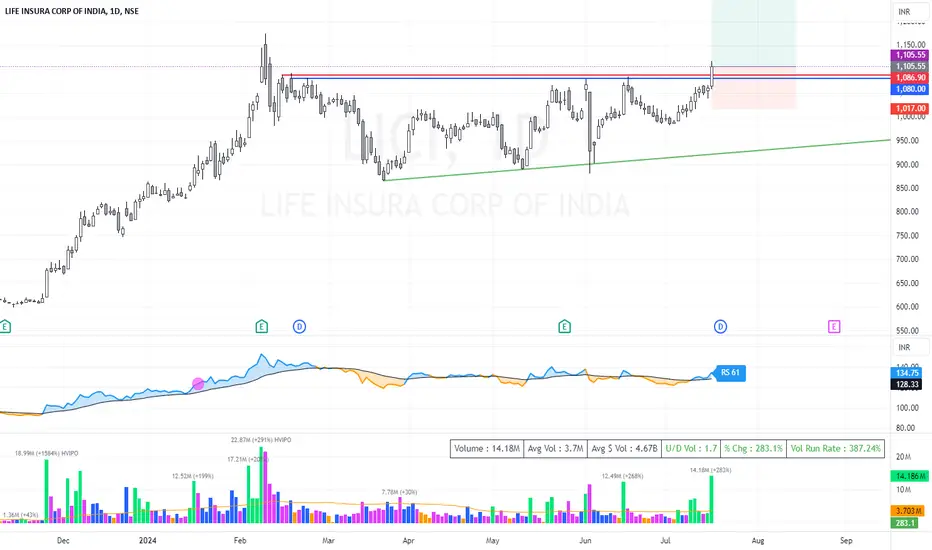Viewport: 932px width, 550px height.
Task: Select the purple 1,105.55 price label
Action: click(x=910, y=55)
